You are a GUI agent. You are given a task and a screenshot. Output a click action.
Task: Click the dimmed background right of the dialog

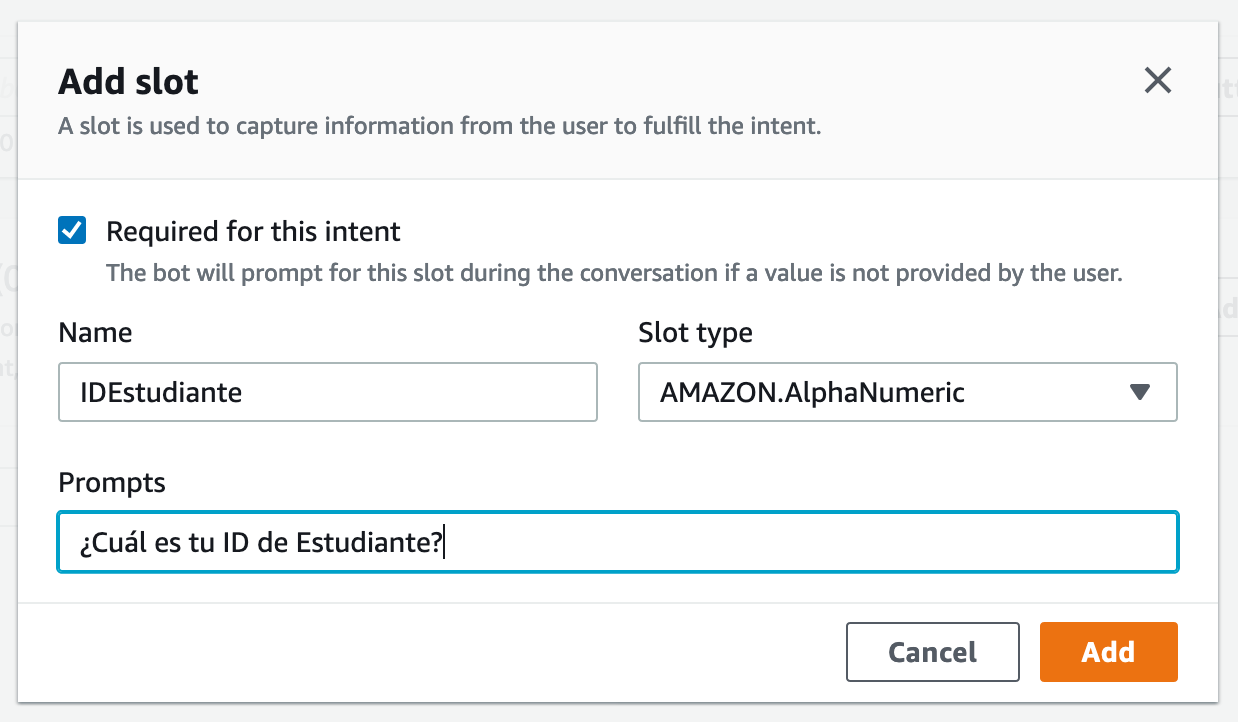pos(1229,400)
